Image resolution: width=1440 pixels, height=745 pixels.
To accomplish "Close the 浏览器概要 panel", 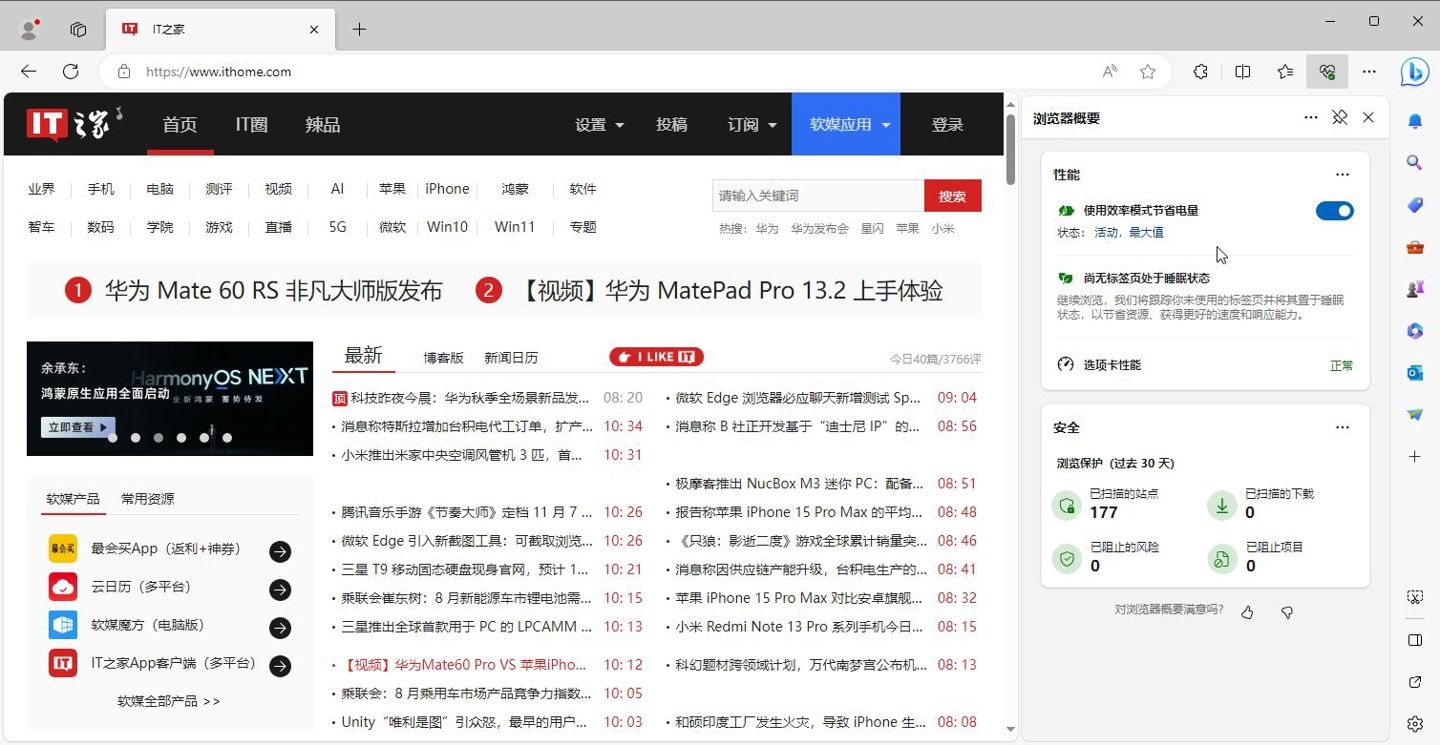I will click(1369, 118).
